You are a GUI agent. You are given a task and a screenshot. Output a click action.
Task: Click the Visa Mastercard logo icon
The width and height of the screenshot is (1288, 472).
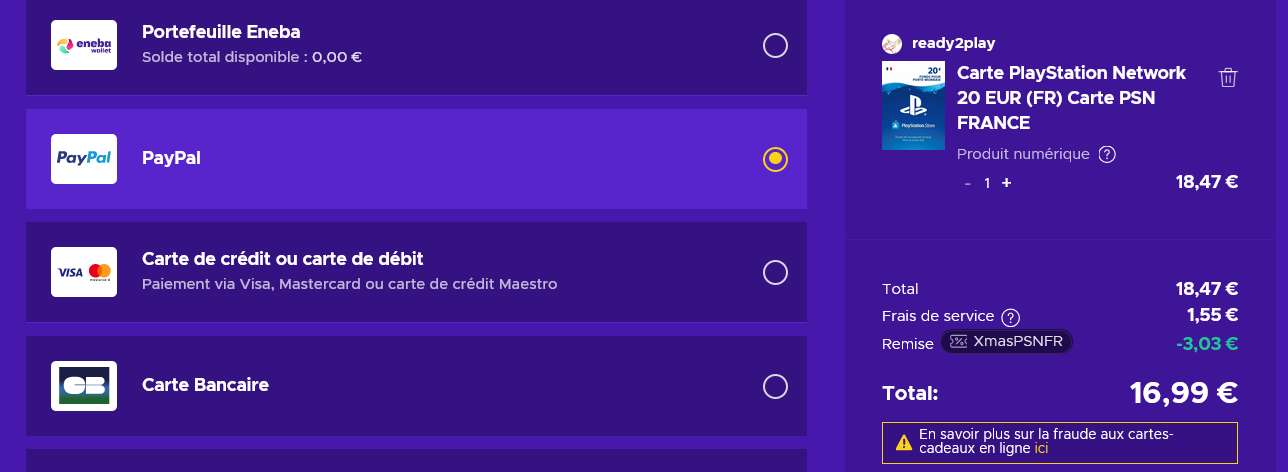[84, 272]
